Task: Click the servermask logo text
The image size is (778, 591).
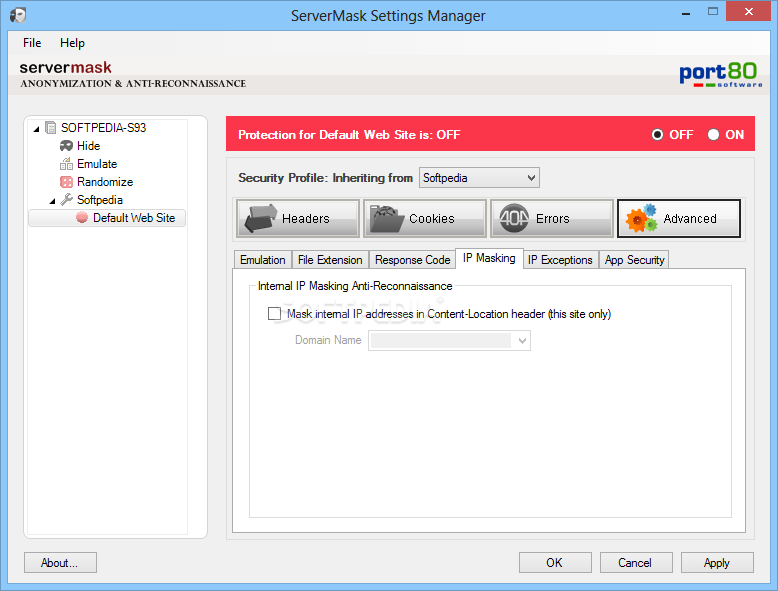Action: (65, 67)
